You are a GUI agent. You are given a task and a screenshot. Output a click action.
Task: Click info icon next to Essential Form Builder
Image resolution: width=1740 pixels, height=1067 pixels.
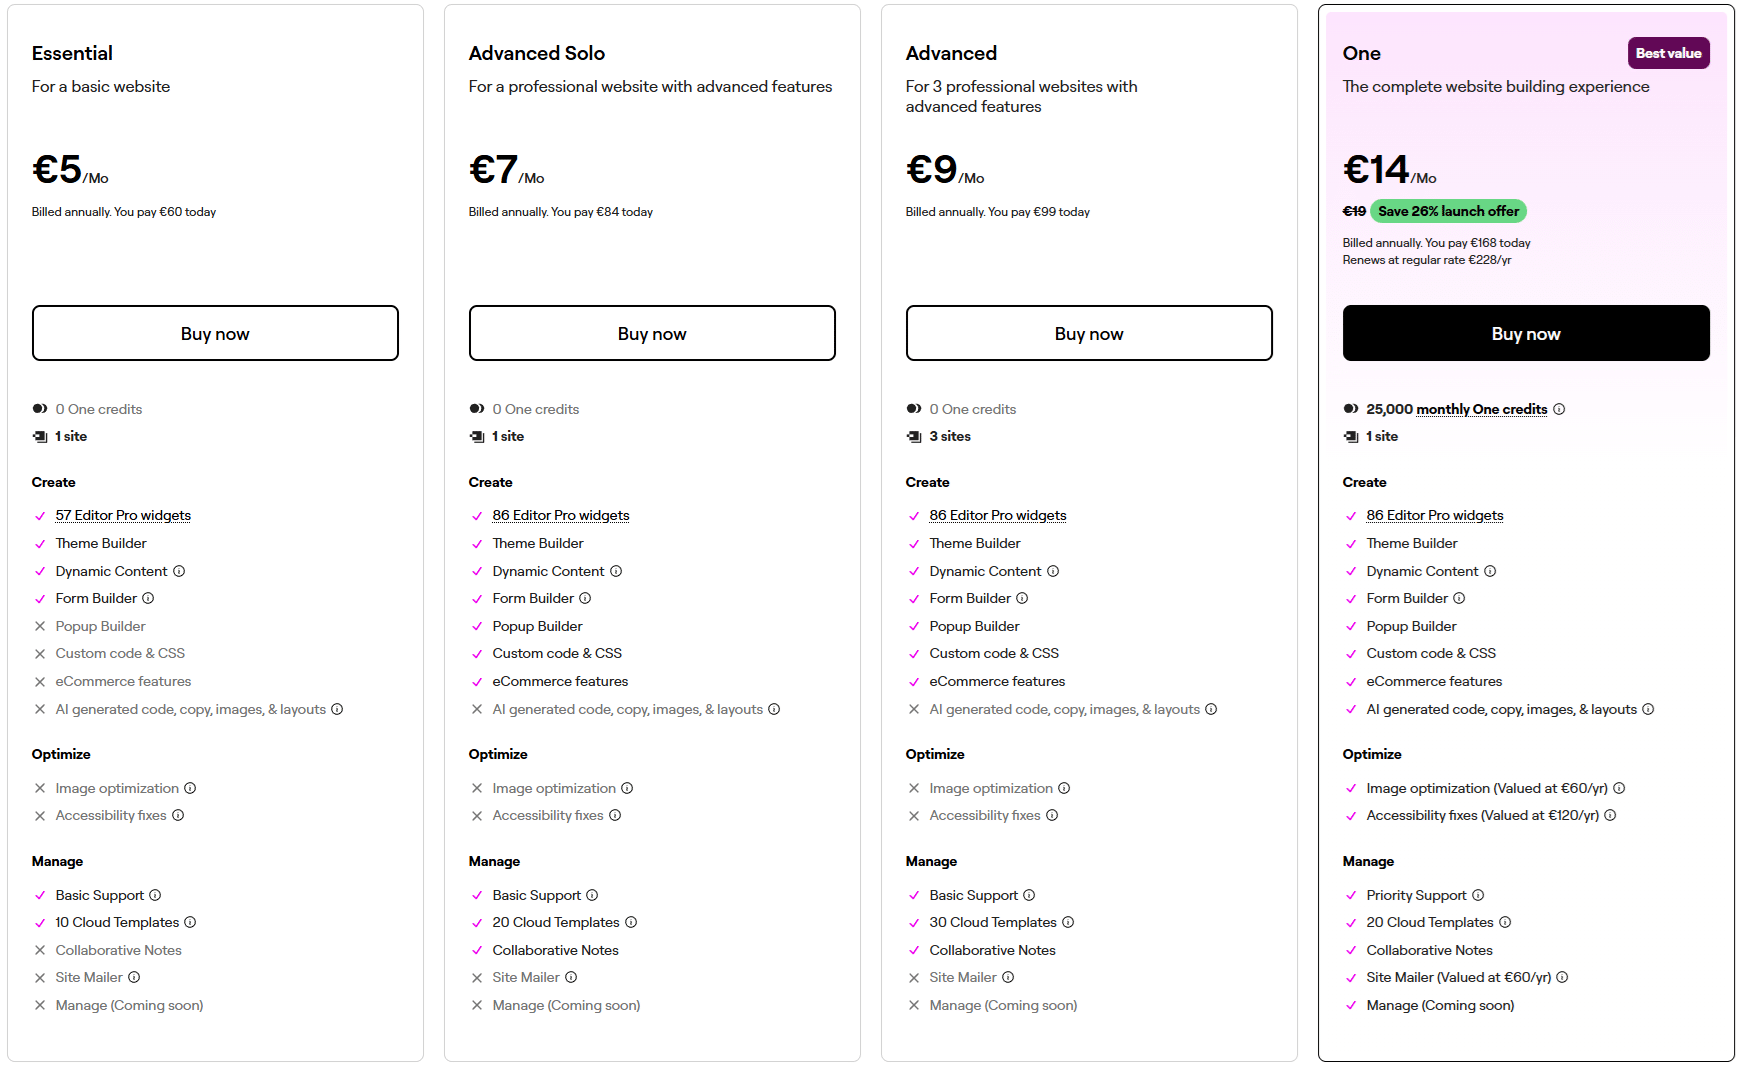click(148, 598)
